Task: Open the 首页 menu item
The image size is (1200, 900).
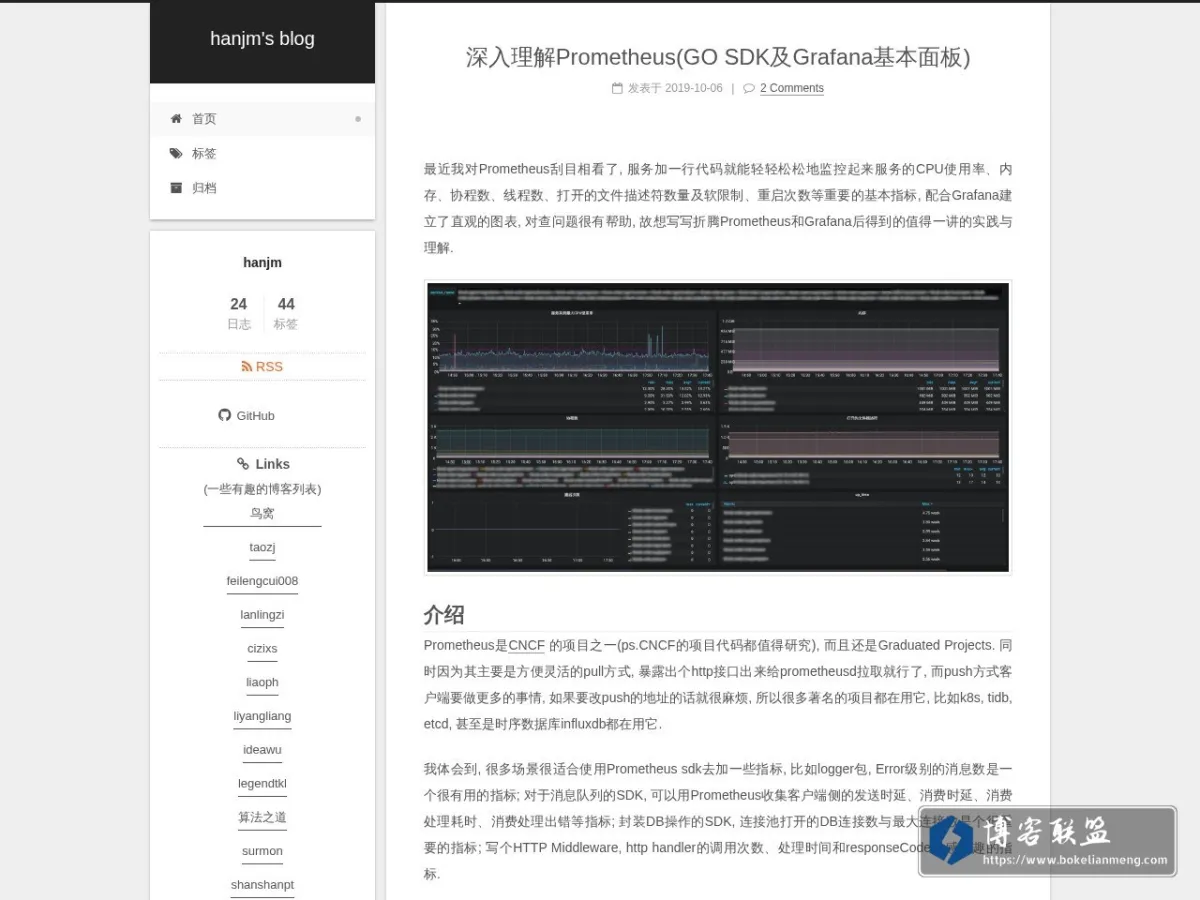Action: pos(262,118)
